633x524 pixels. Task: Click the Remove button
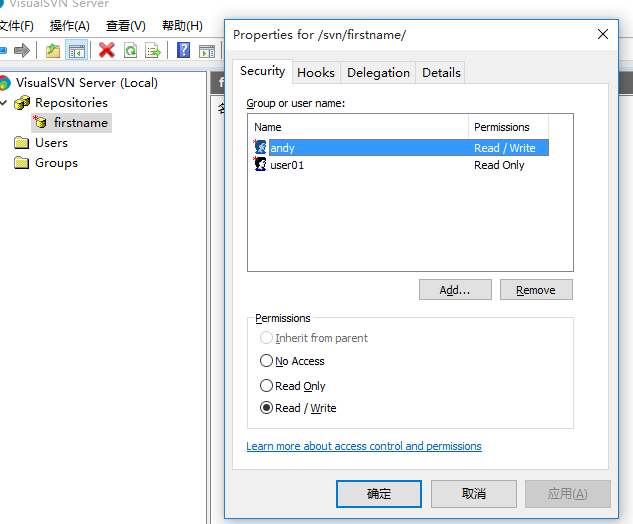coord(536,289)
